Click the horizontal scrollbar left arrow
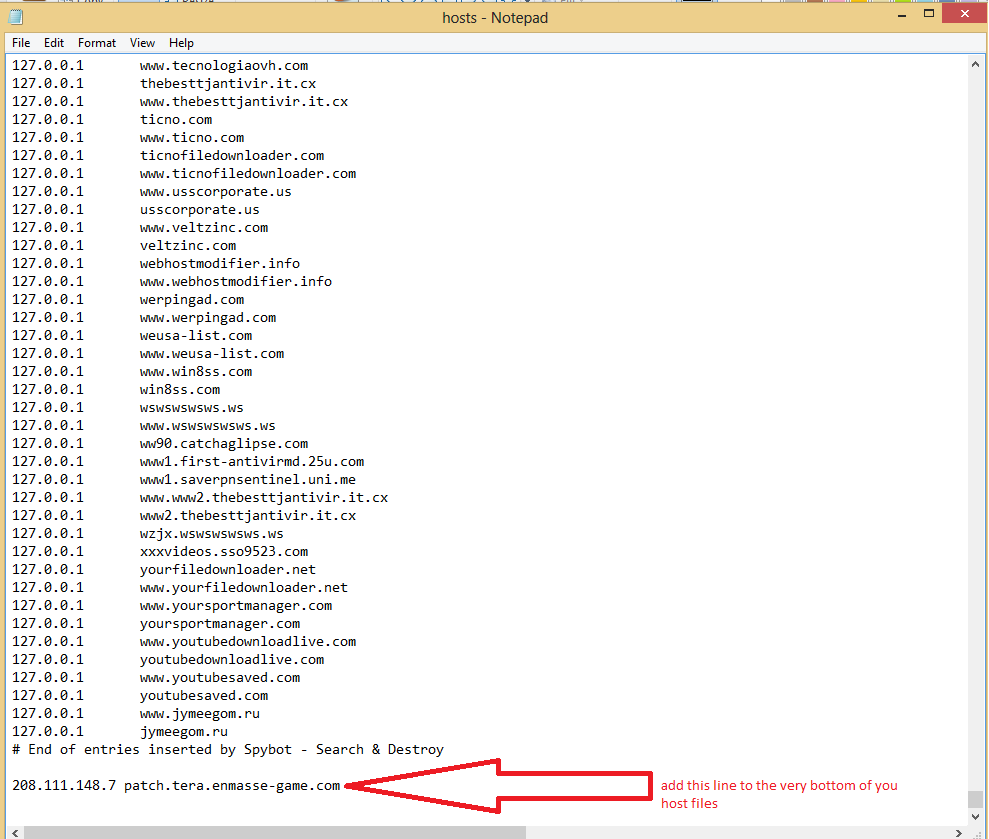 (x=15, y=833)
